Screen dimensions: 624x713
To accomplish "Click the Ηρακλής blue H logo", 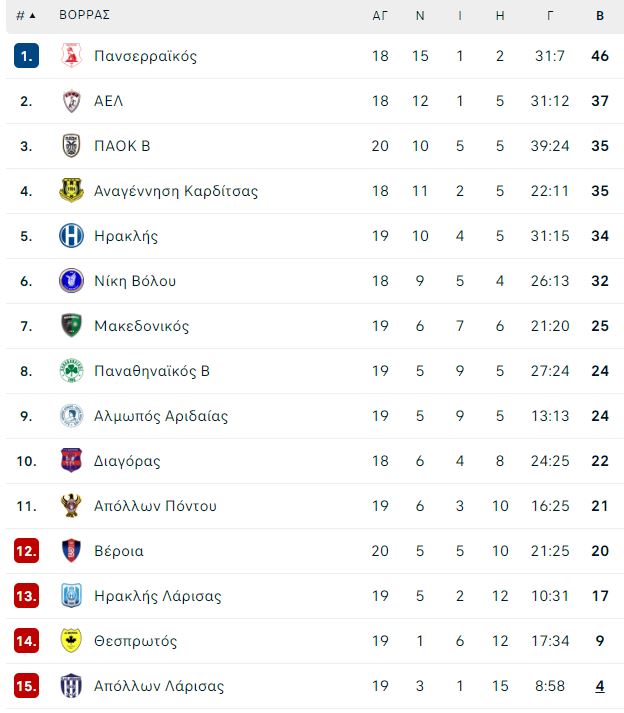I will 71,236.
